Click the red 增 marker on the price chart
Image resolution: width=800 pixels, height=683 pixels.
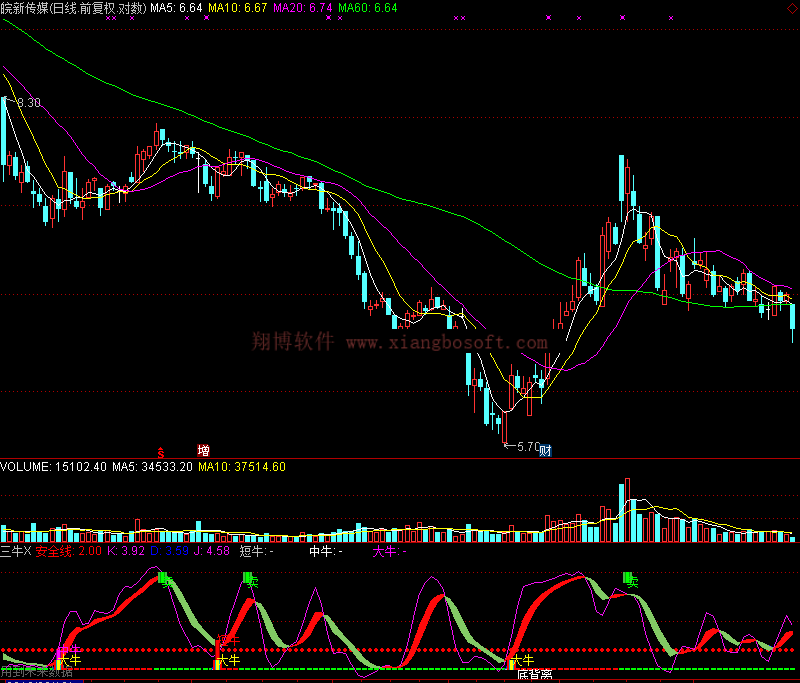pyautogui.click(x=203, y=451)
